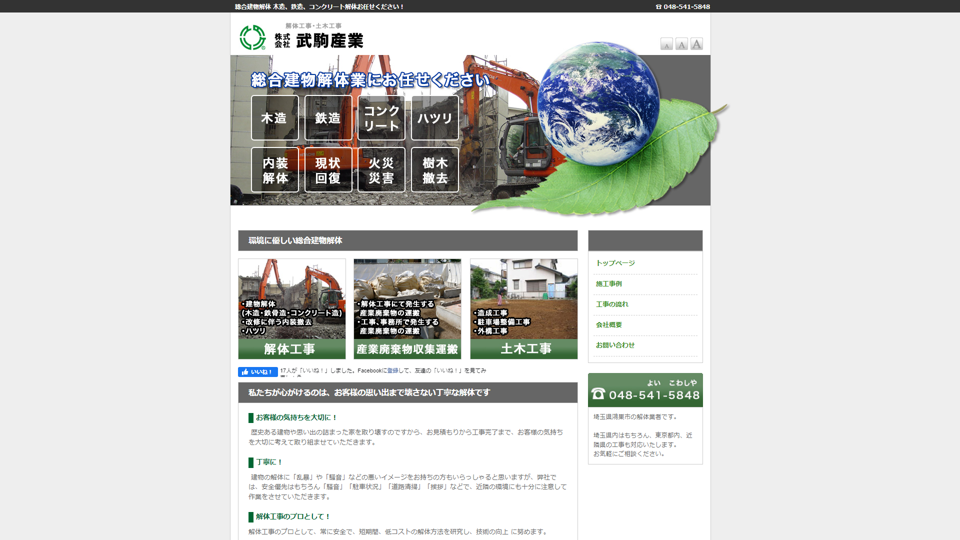
Task: Open the 会社概要 sidebar link
Action: point(609,325)
